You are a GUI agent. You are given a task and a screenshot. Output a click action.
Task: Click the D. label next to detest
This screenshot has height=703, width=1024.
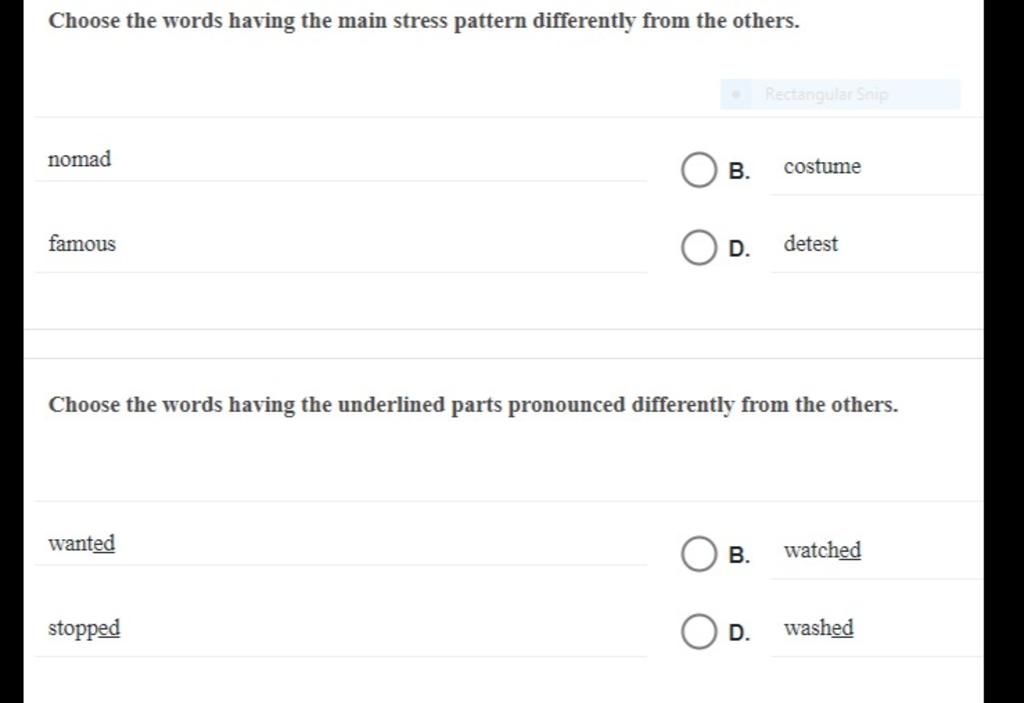(739, 248)
